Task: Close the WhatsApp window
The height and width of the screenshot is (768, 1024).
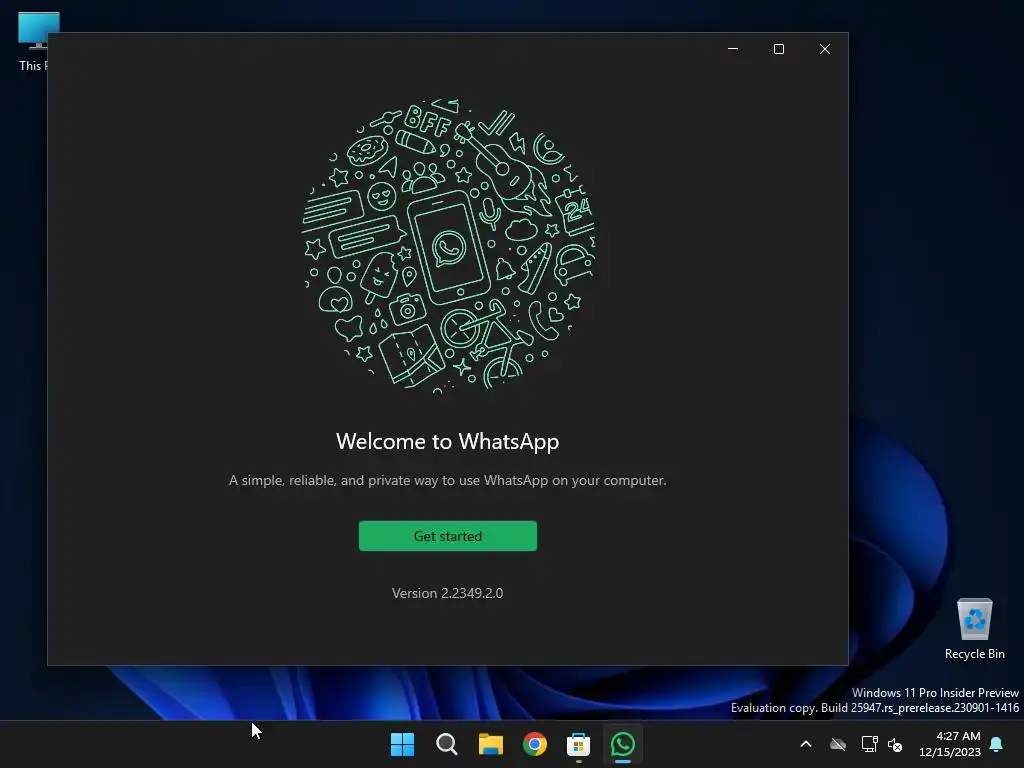Action: [x=825, y=49]
